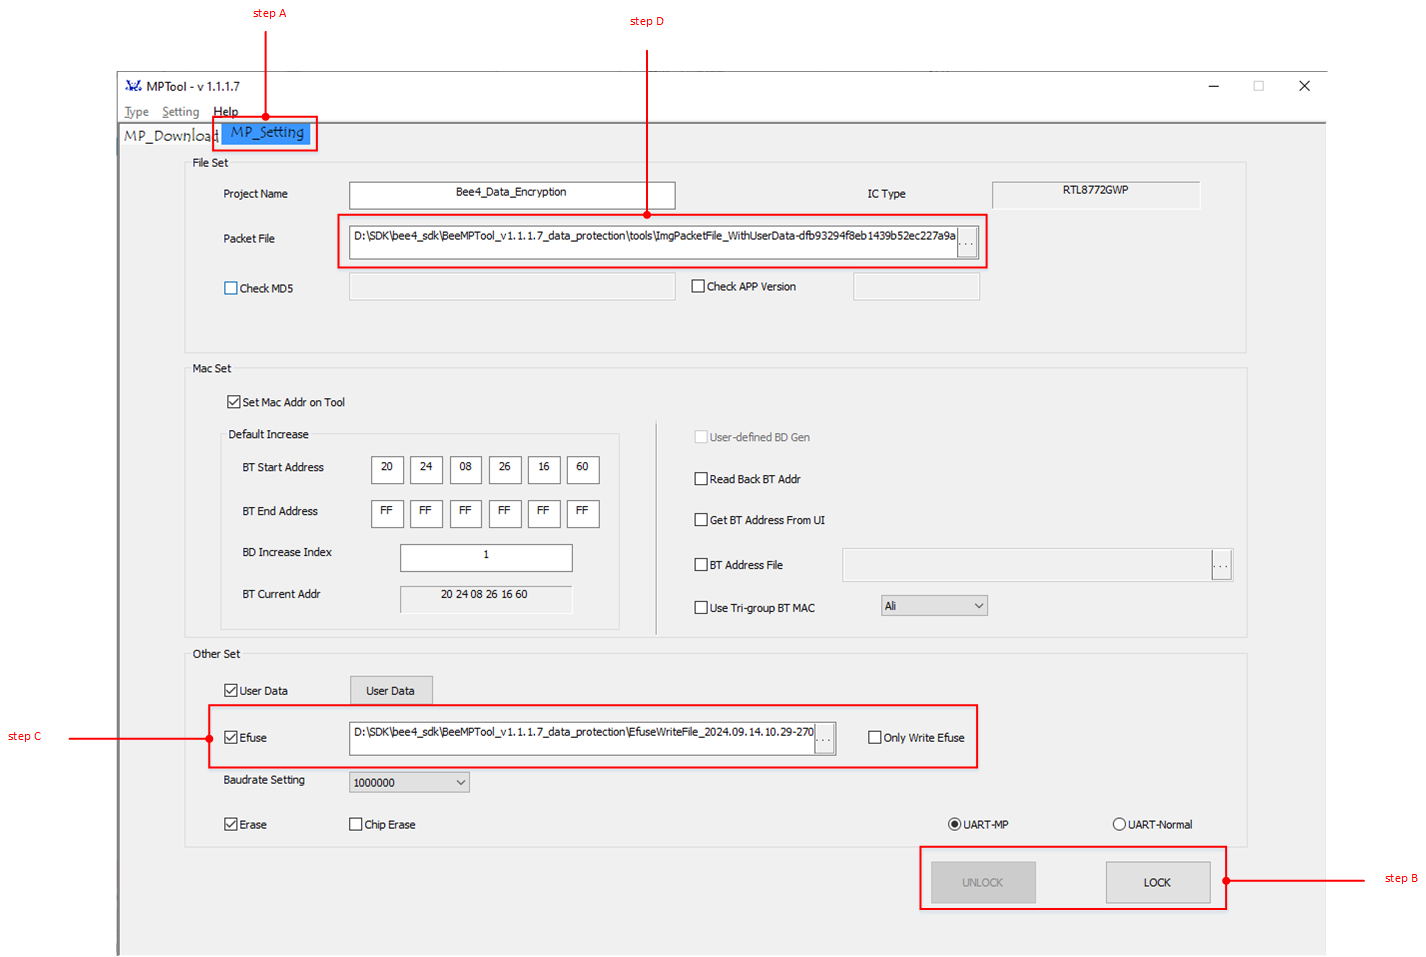
Task: Enable the Check MD5 checkbox
Action: click(231, 288)
